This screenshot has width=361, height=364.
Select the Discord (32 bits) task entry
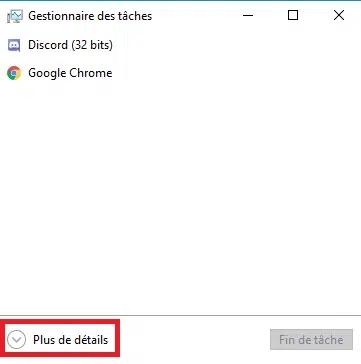point(180,45)
